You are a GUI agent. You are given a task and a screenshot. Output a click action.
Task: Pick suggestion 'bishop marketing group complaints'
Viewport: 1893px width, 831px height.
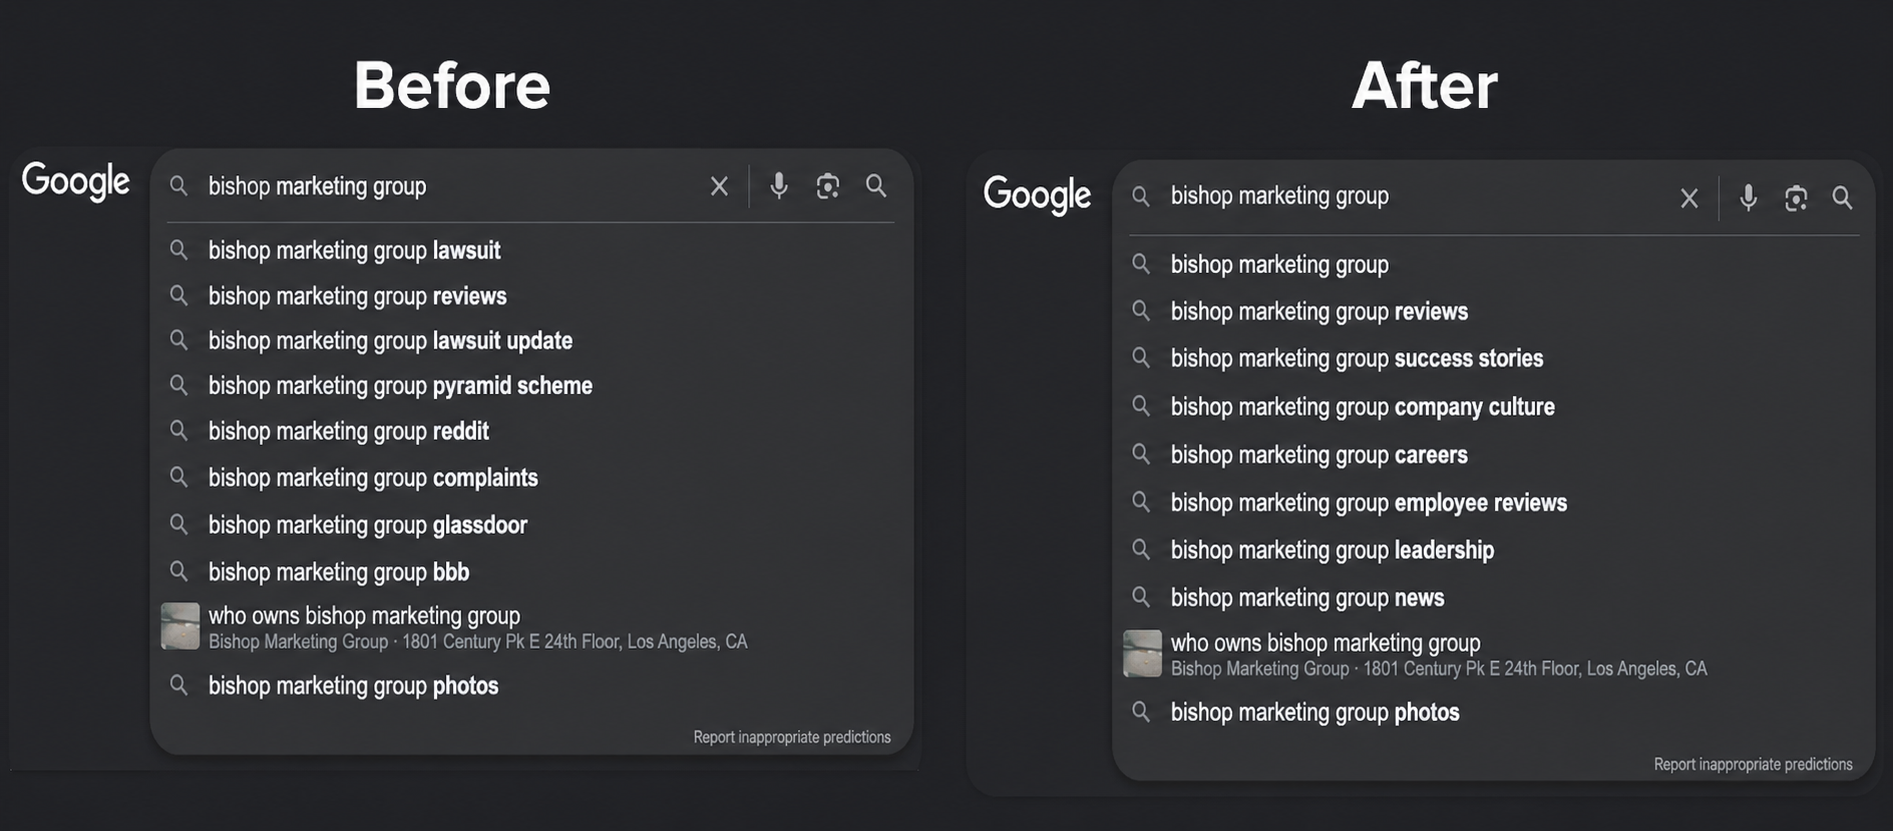click(373, 478)
